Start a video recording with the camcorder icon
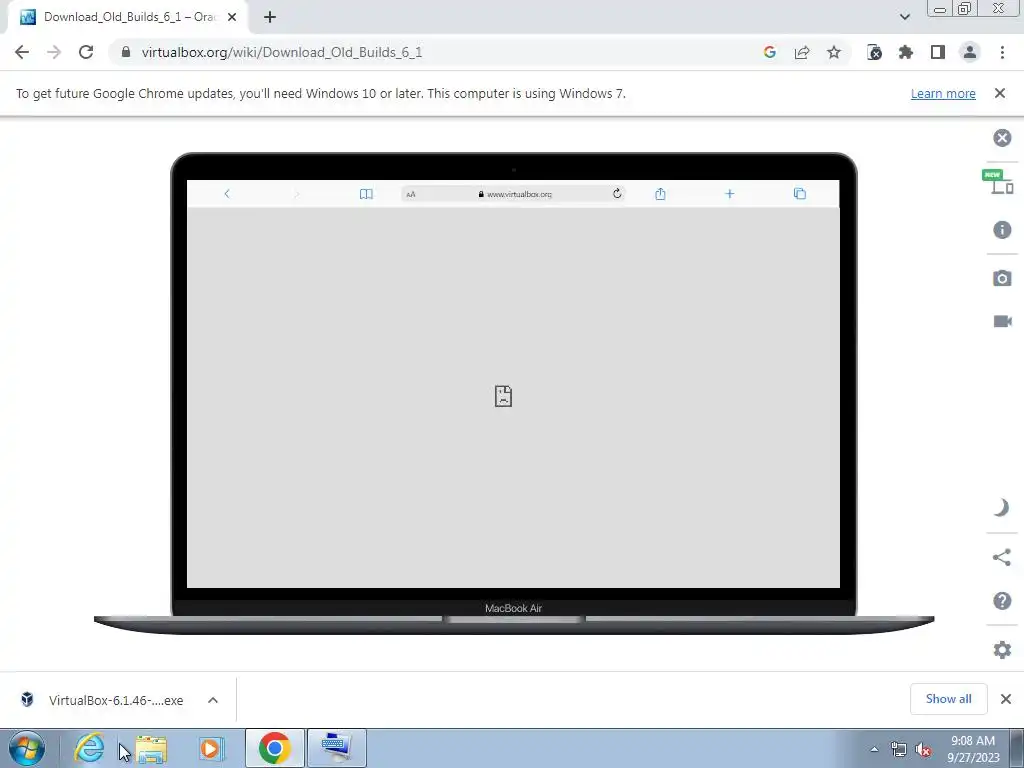Image resolution: width=1024 pixels, height=768 pixels. (x=1002, y=321)
